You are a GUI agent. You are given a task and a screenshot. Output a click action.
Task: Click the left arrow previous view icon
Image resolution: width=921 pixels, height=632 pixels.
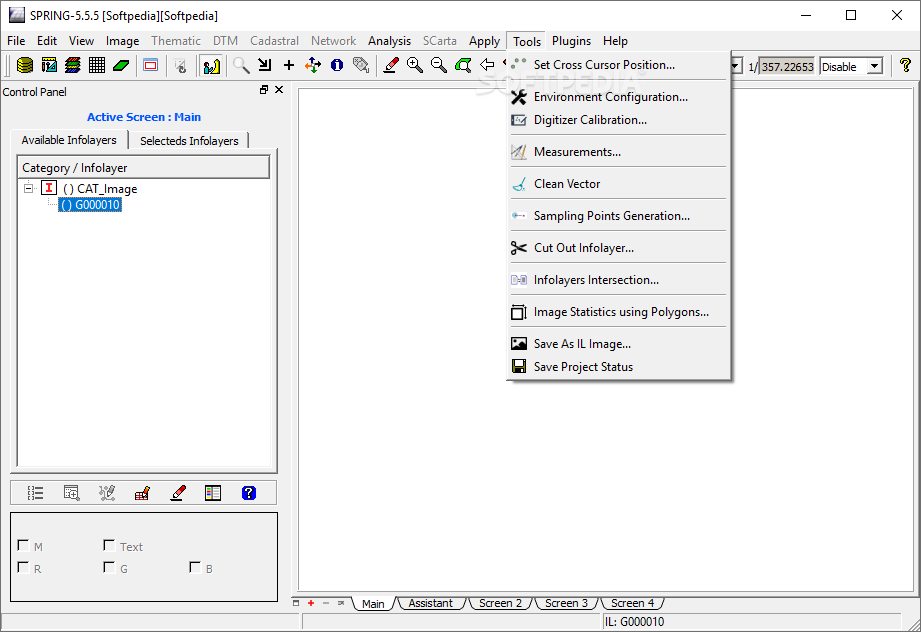(487, 65)
